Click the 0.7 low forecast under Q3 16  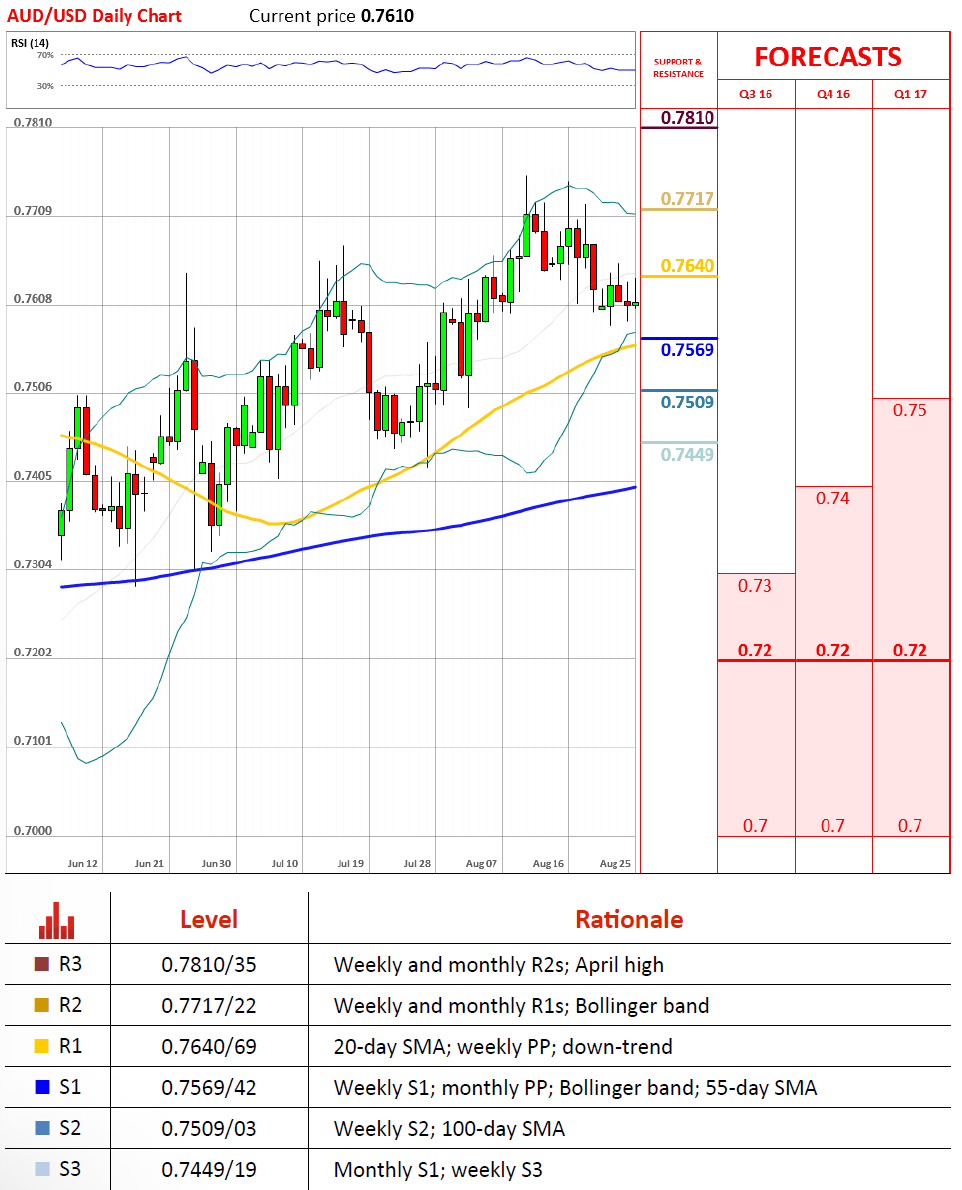pyautogui.click(x=755, y=826)
